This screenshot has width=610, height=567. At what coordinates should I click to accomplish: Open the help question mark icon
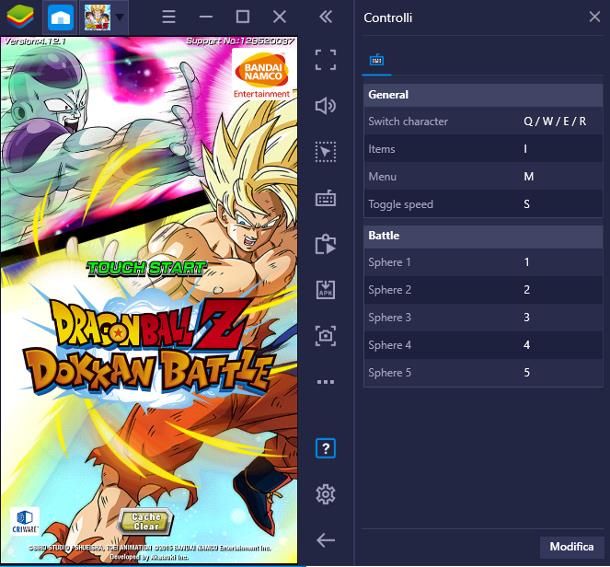[326, 448]
